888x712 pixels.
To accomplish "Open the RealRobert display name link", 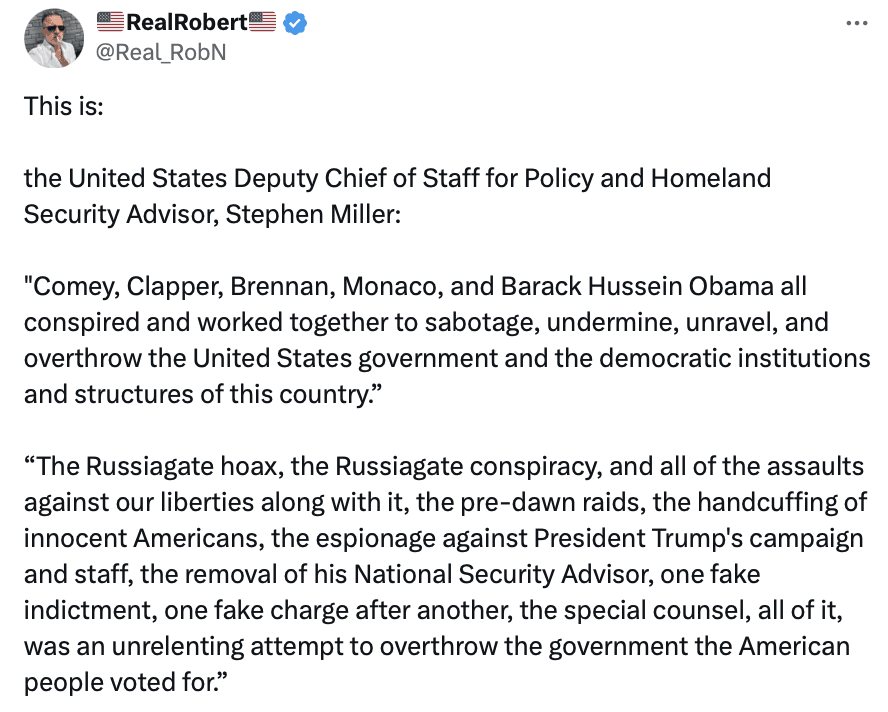I will 186,23.
